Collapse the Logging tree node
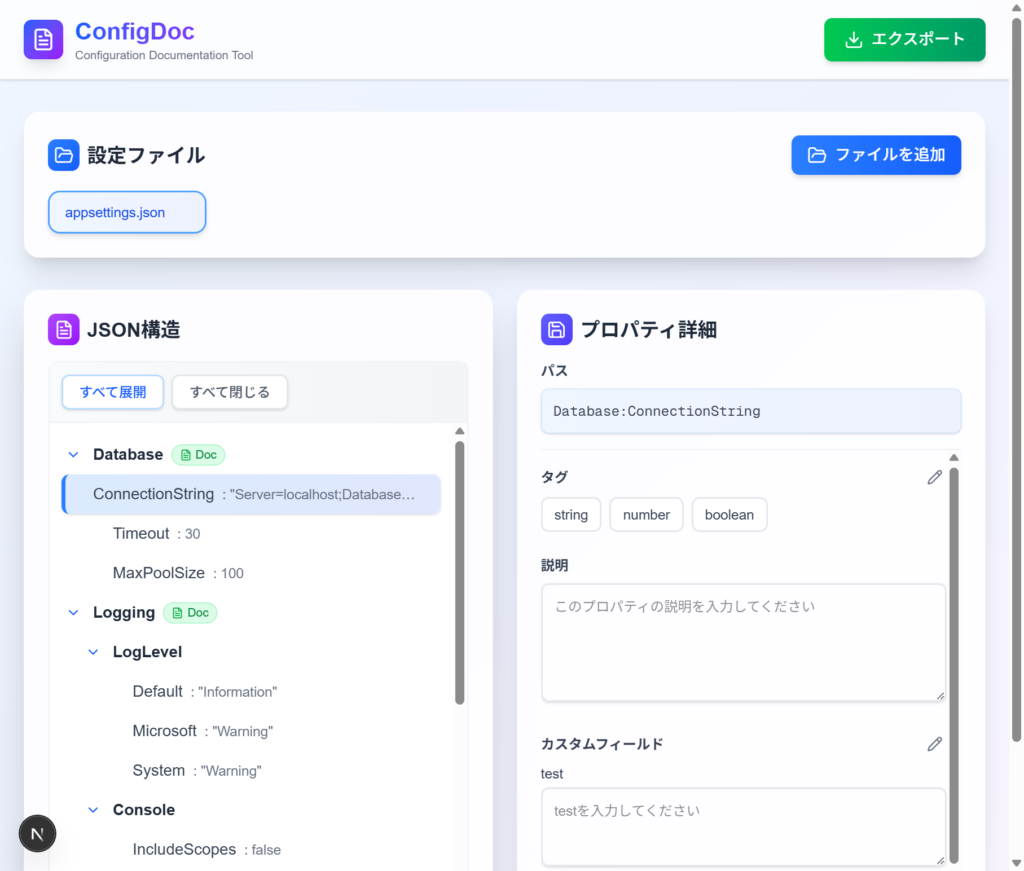 click(73, 613)
